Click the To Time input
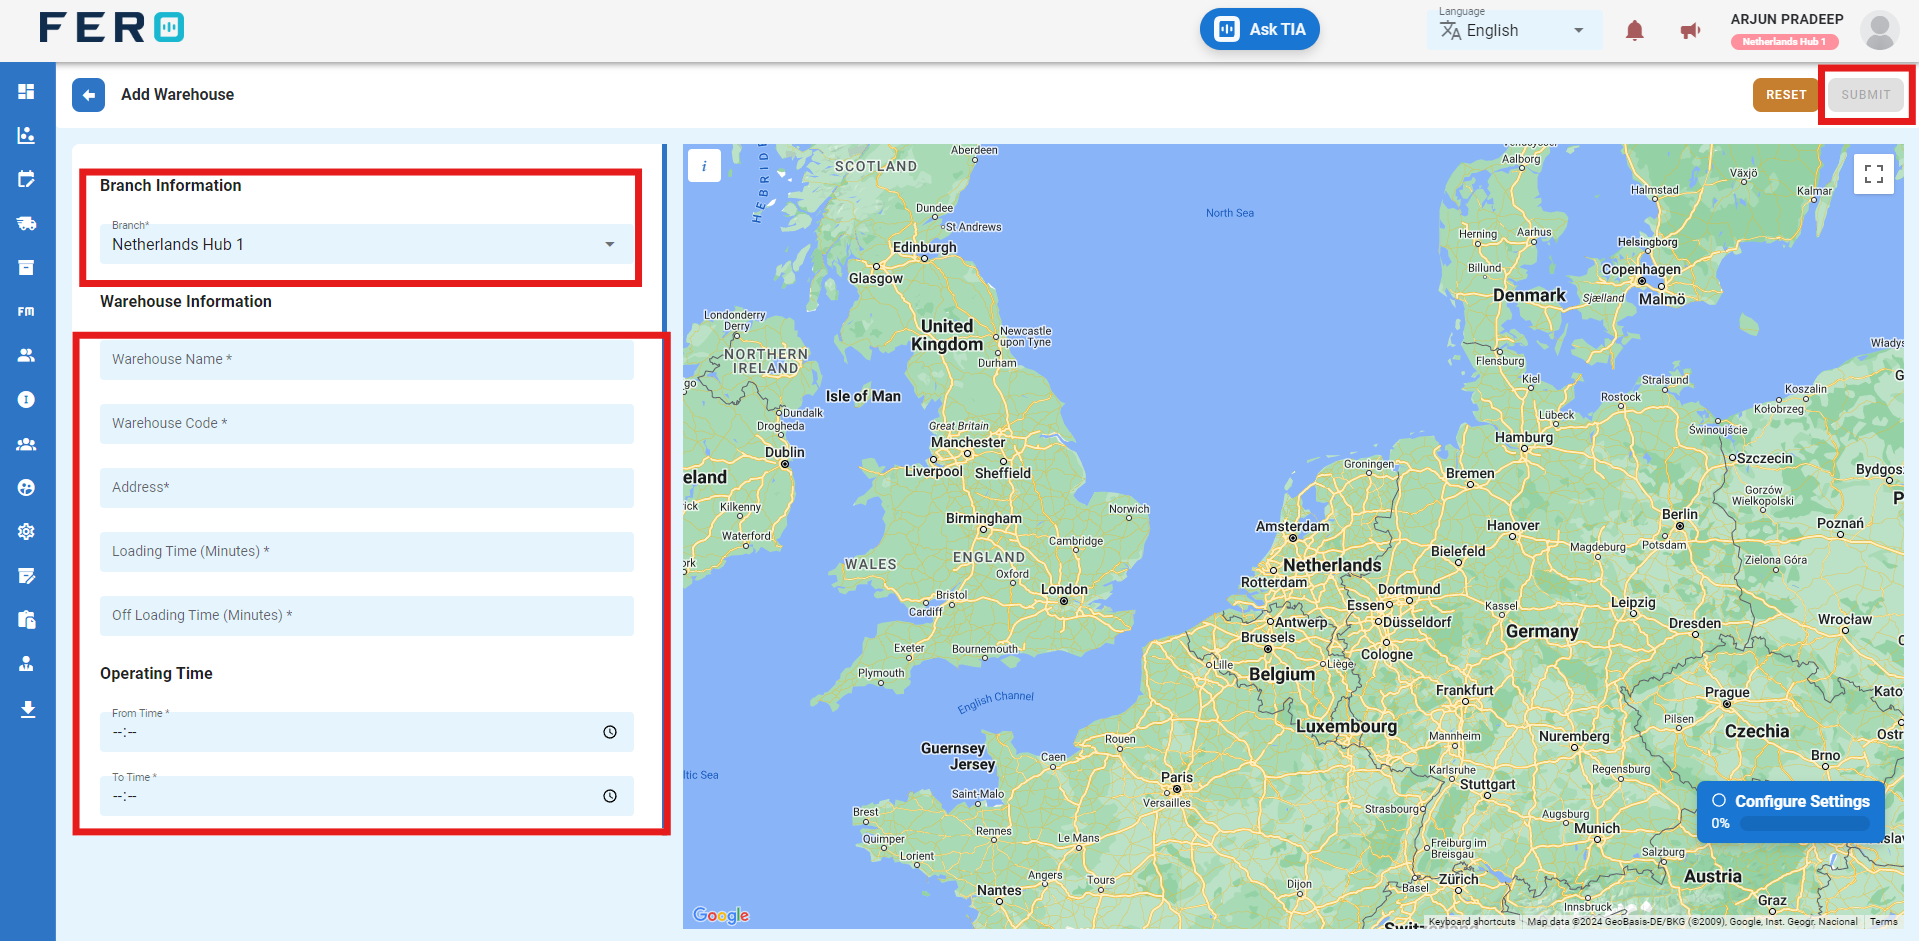The height and width of the screenshot is (941, 1919). (x=367, y=796)
